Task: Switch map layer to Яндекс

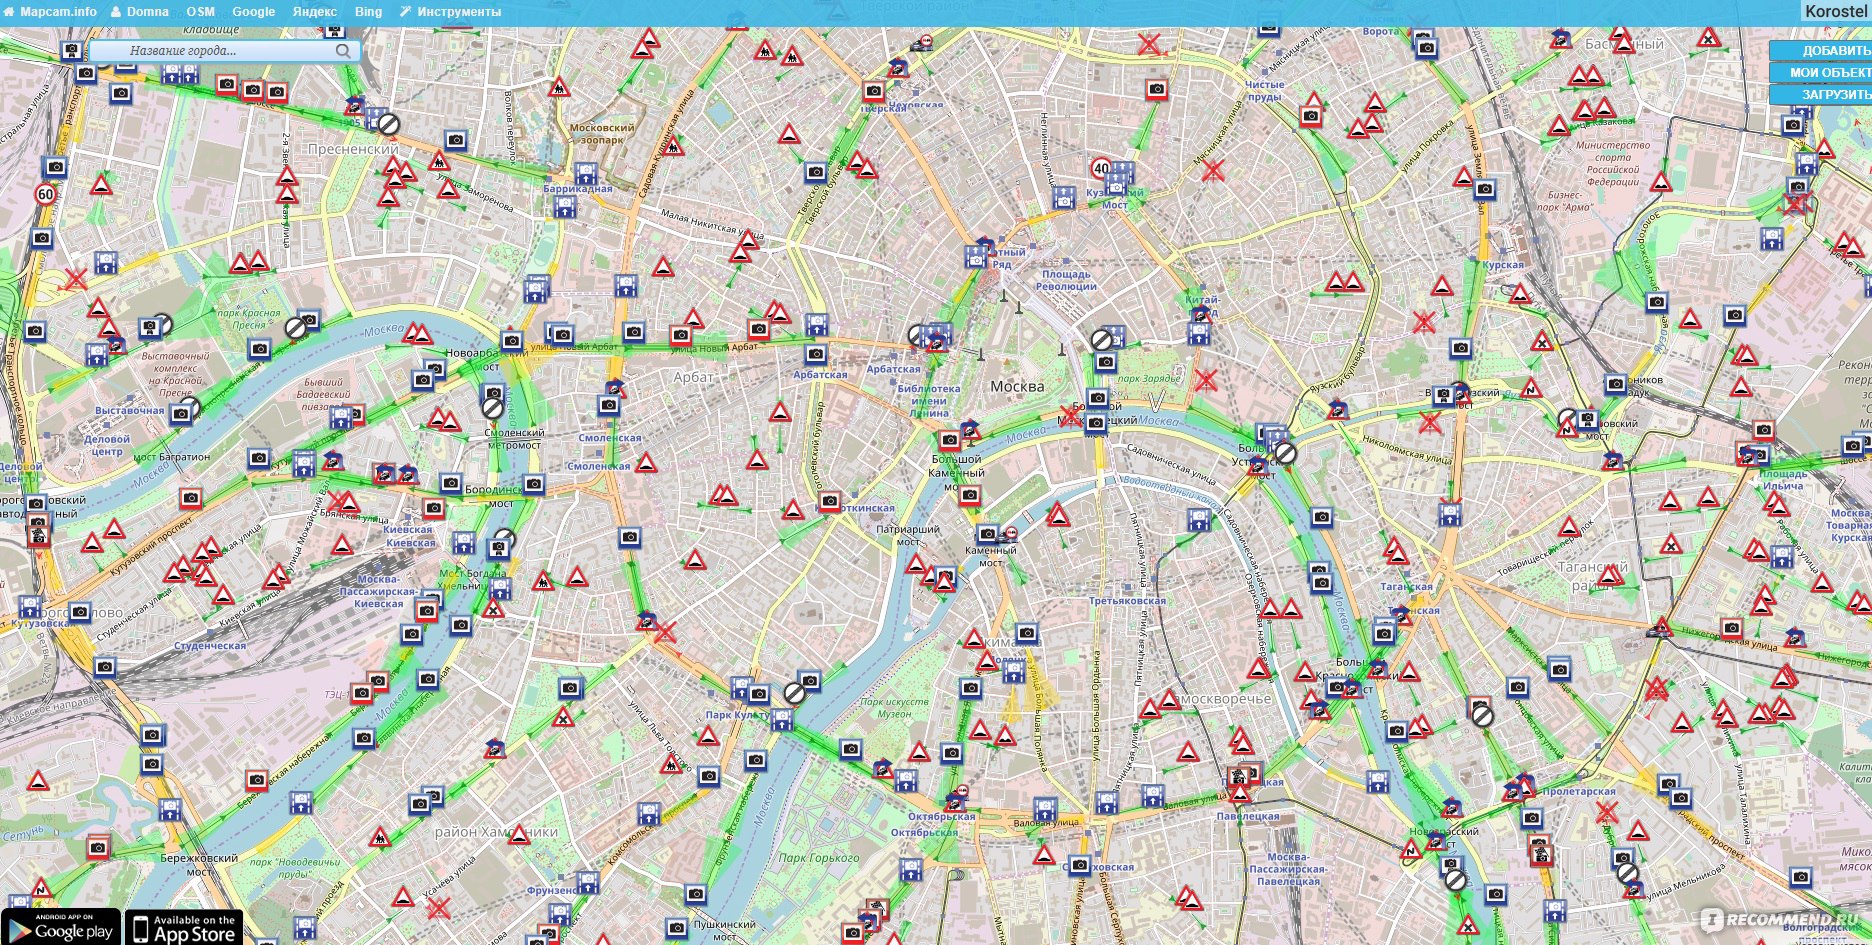Action: point(314,12)
